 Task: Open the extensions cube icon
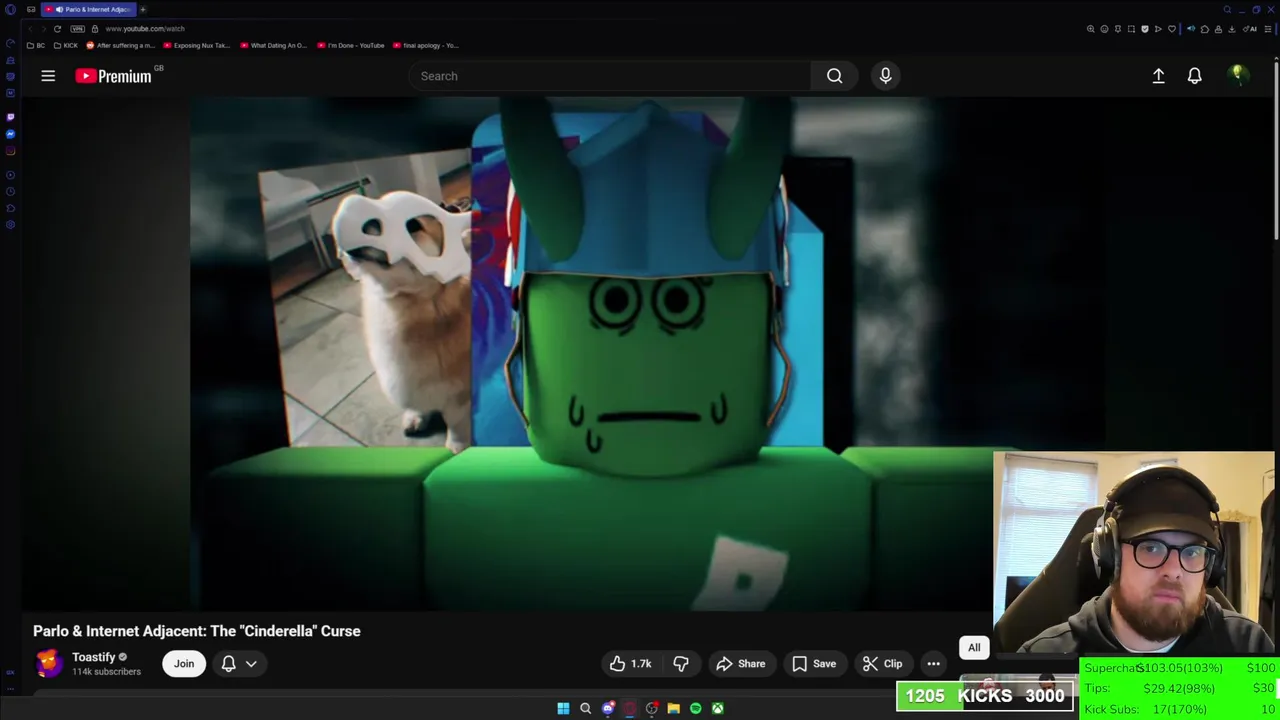pos(1205,29)
